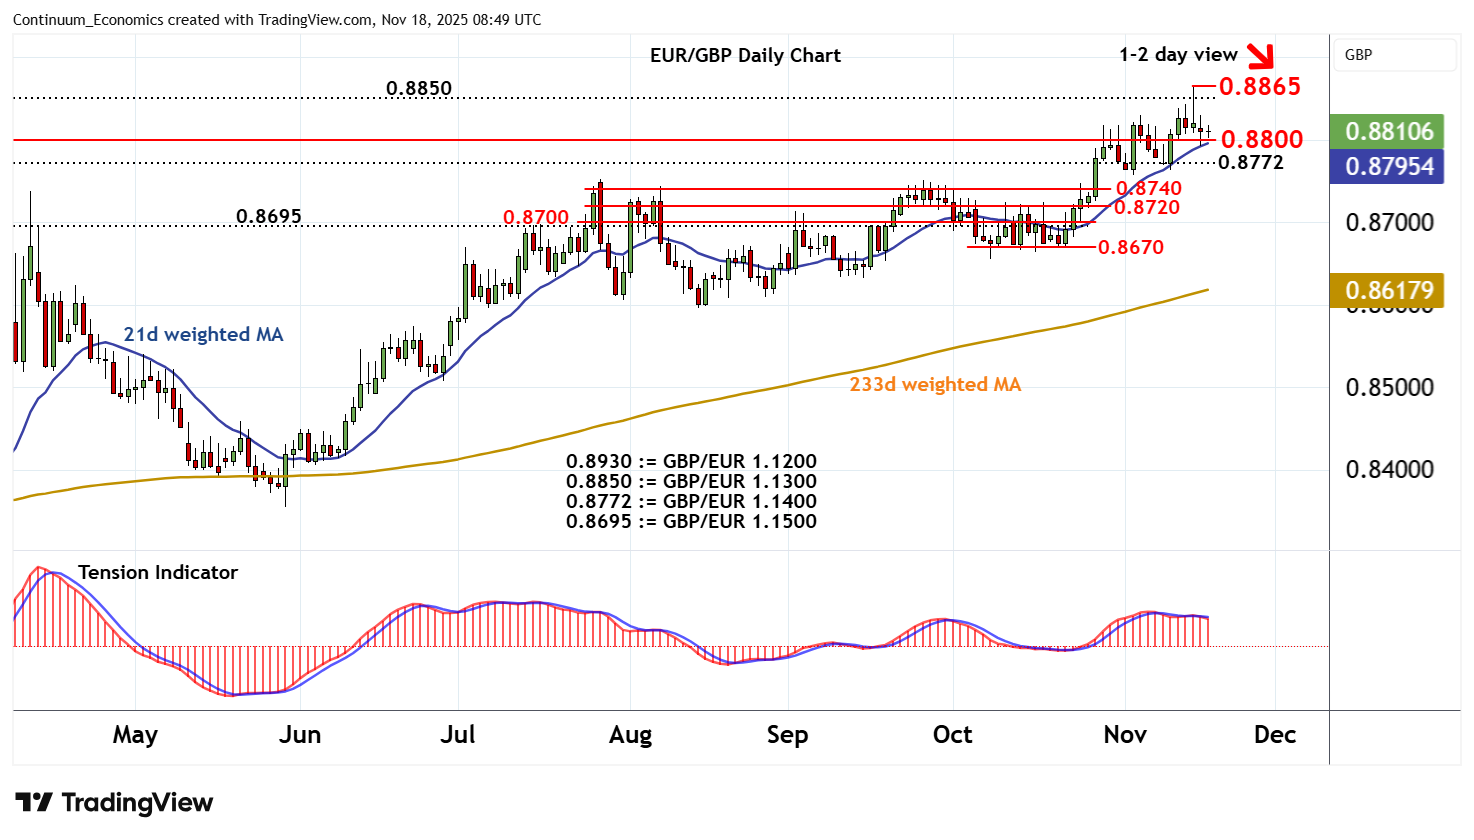The image size is (1474, 840).
Task: Click the blue 0.87954 moving average tag
Action: pos(1388,166)
